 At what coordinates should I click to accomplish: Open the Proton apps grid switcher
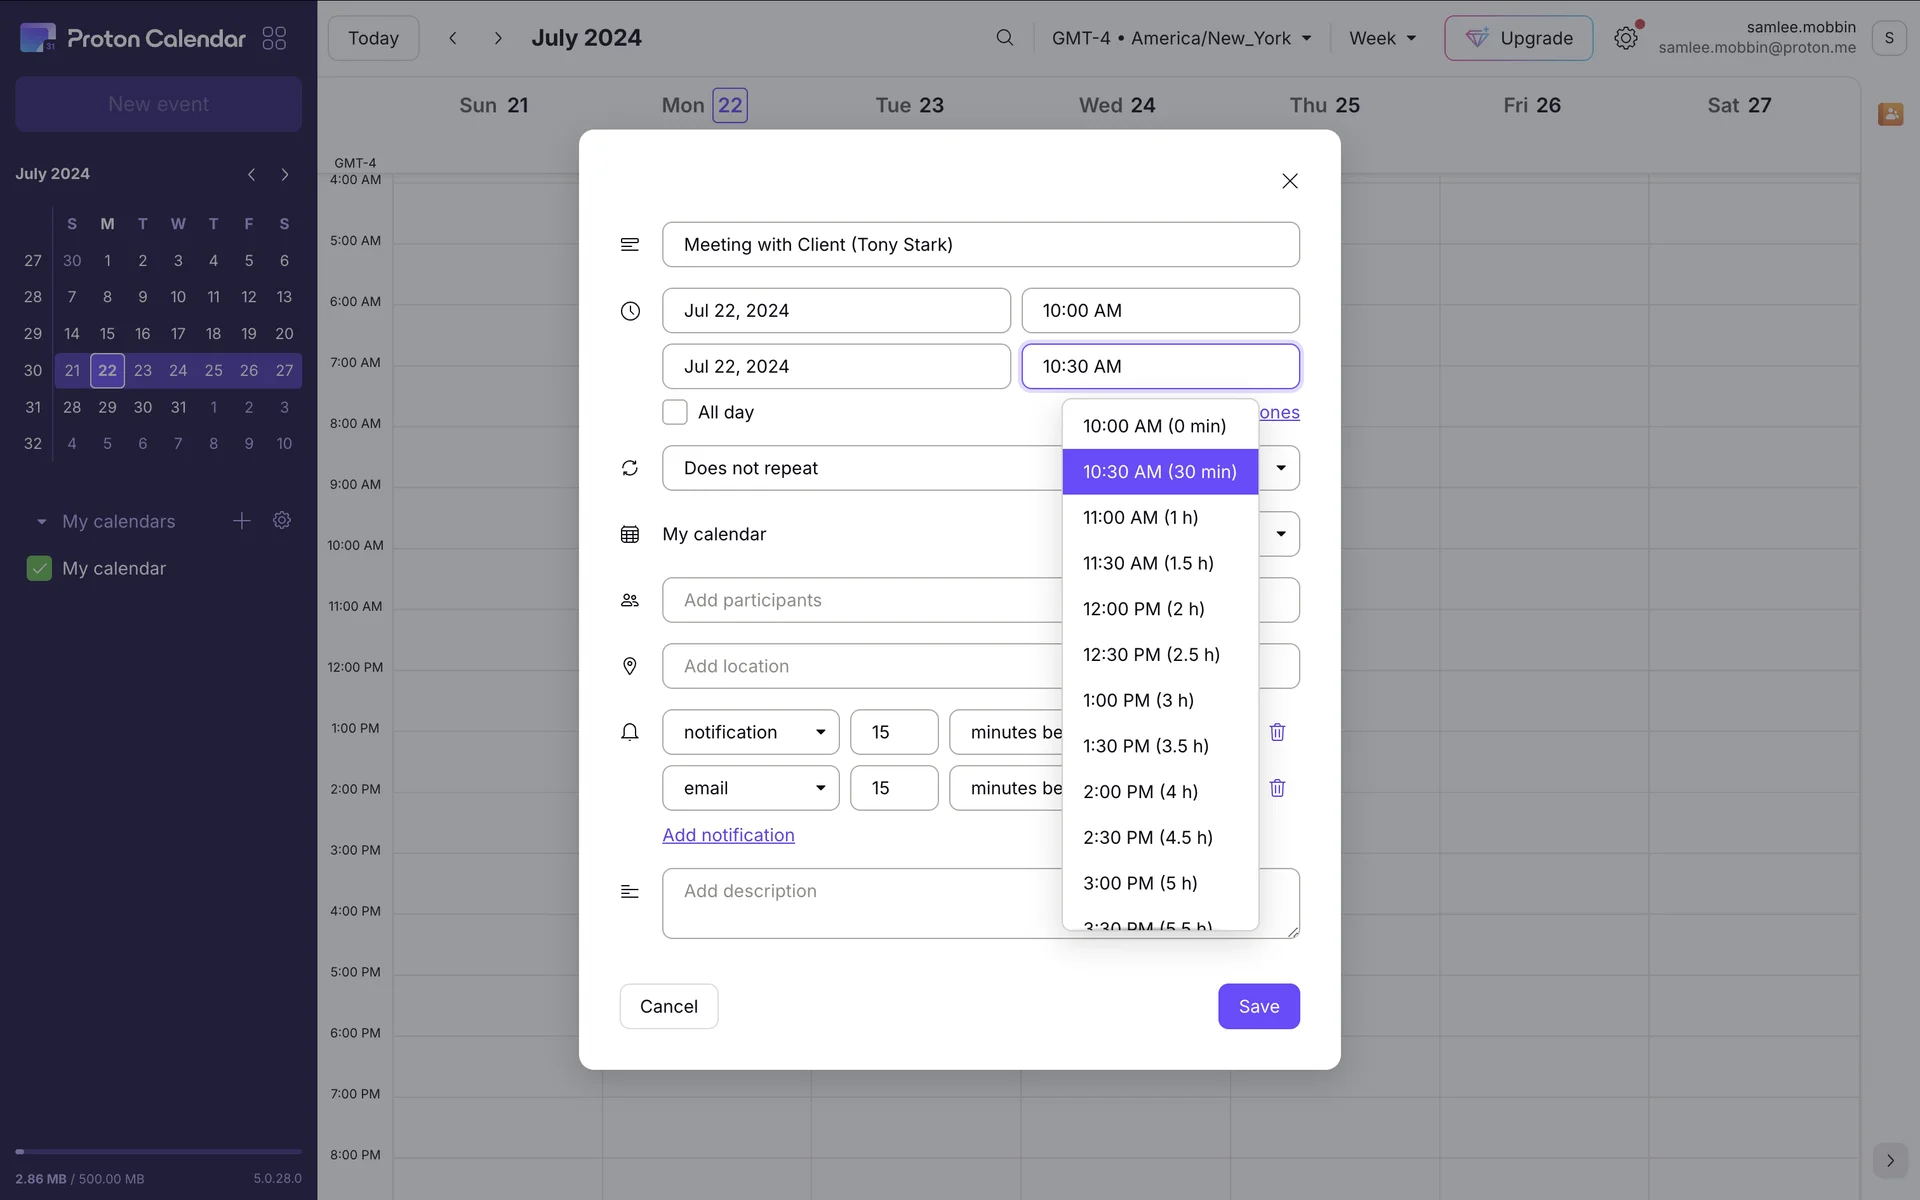tap(274, 38)
